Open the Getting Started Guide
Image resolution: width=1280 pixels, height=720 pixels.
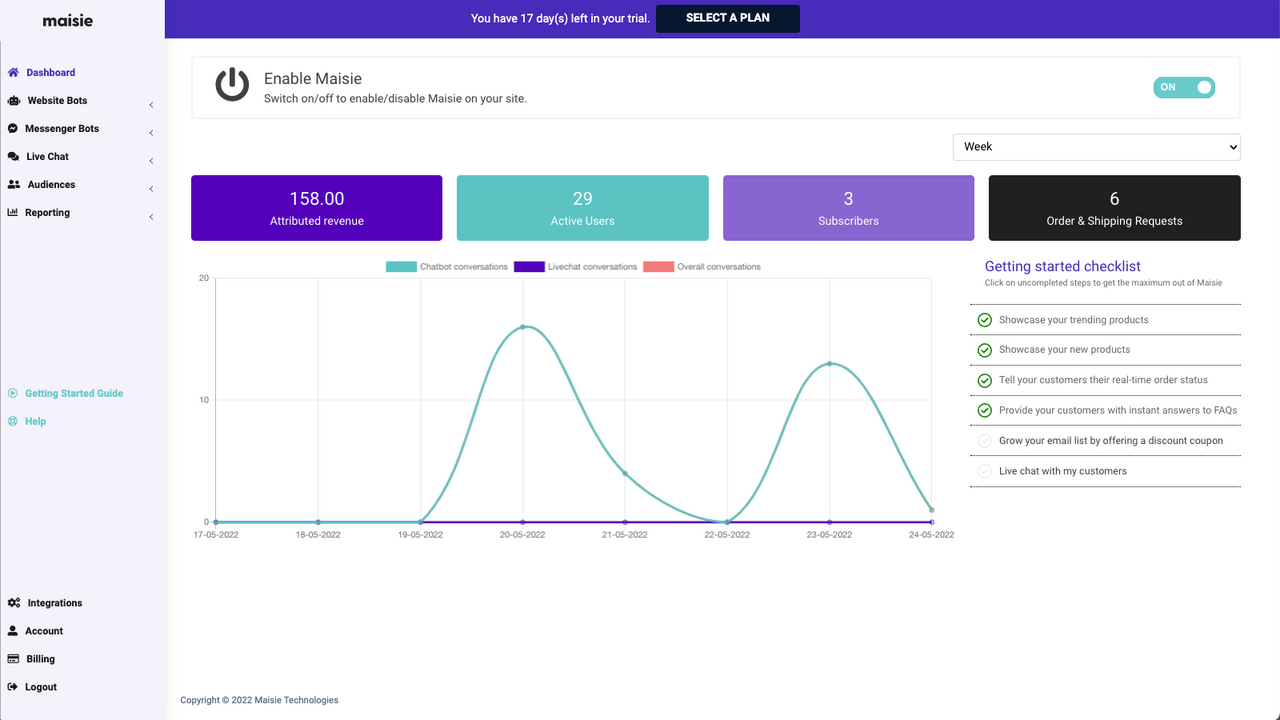[x=73, y=393]
